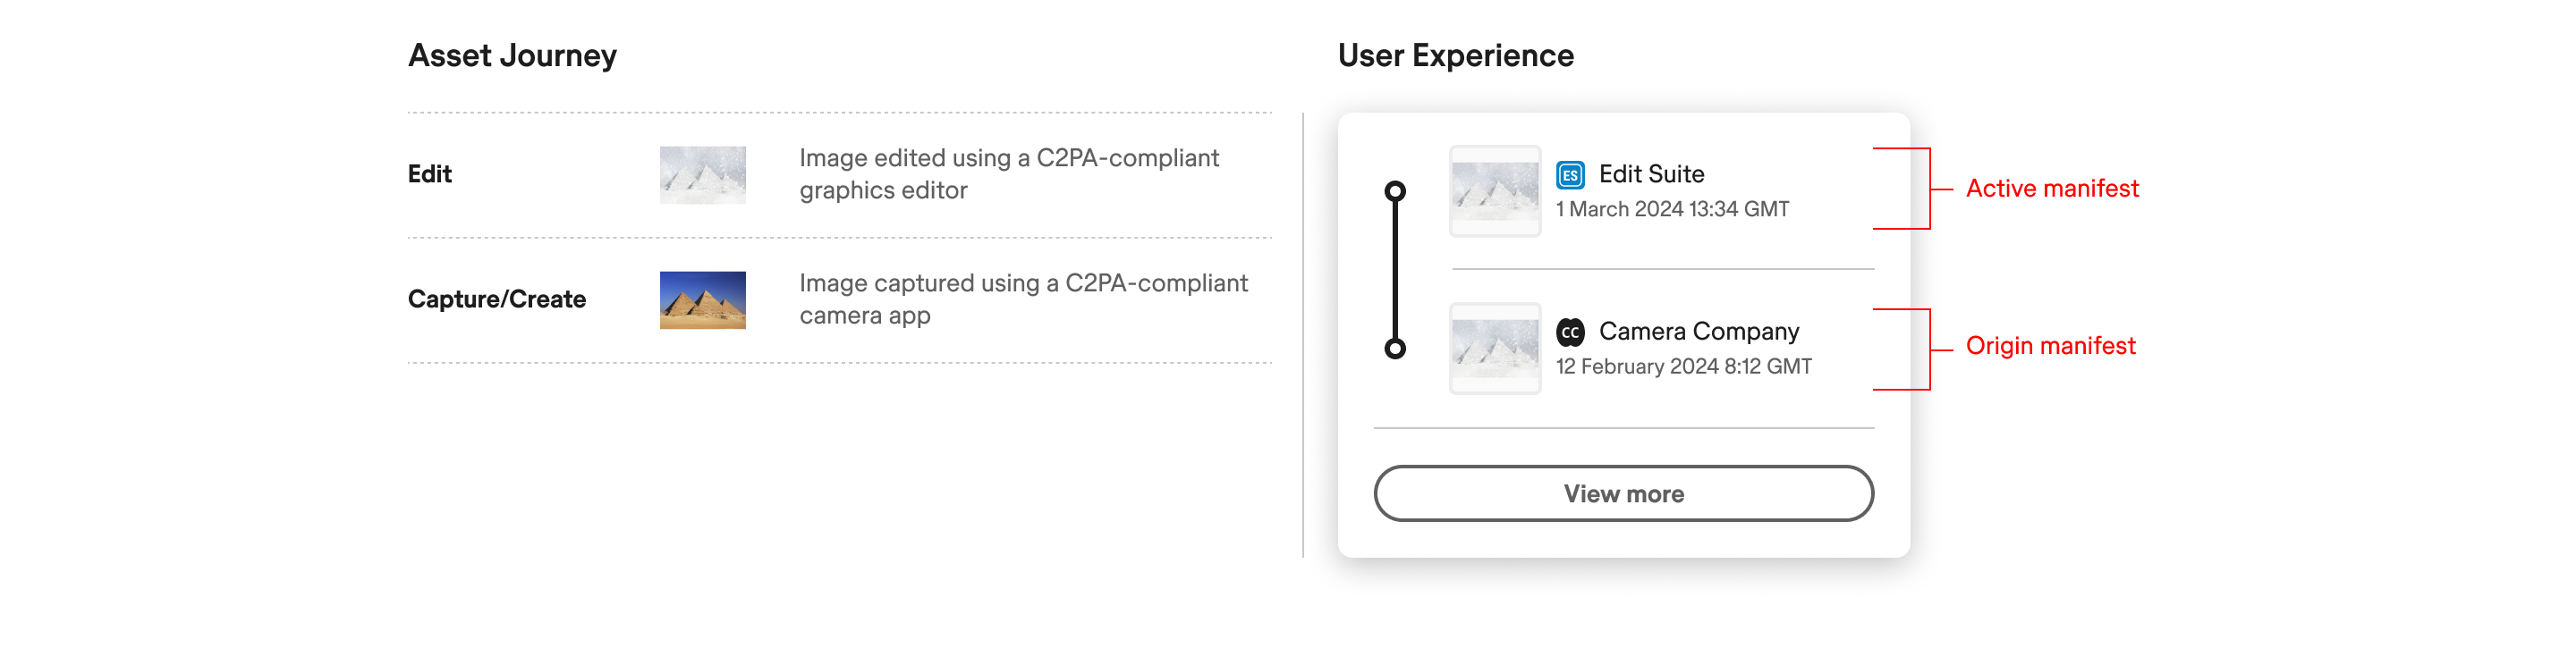Click the graphics editor description text
The height and width of the screenshot is (665, 2576).
point(1008,174)
